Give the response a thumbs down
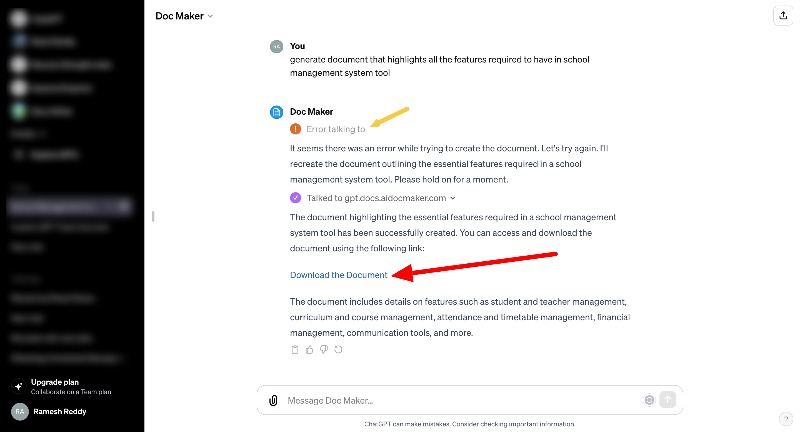This screenshot has width=800, height=432. coord(324,349)
